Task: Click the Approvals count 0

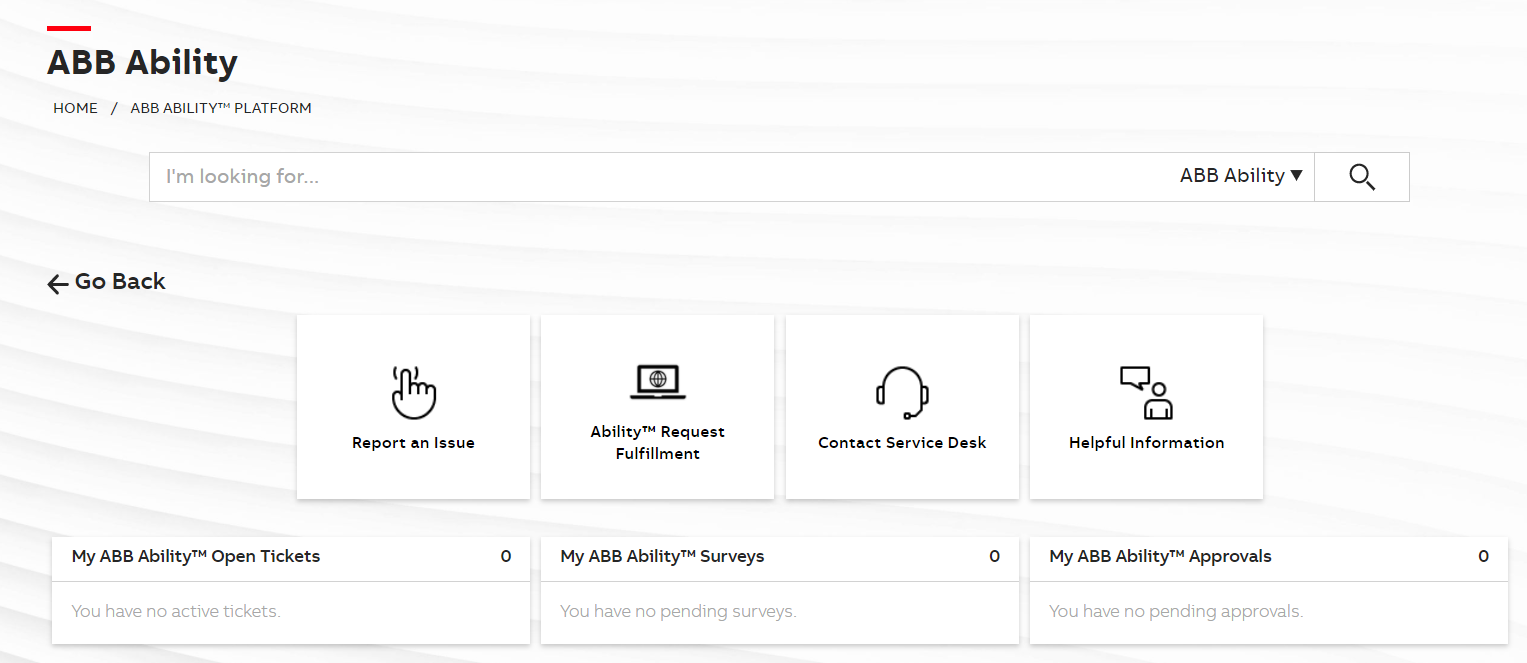Action: pos(1483,557)
